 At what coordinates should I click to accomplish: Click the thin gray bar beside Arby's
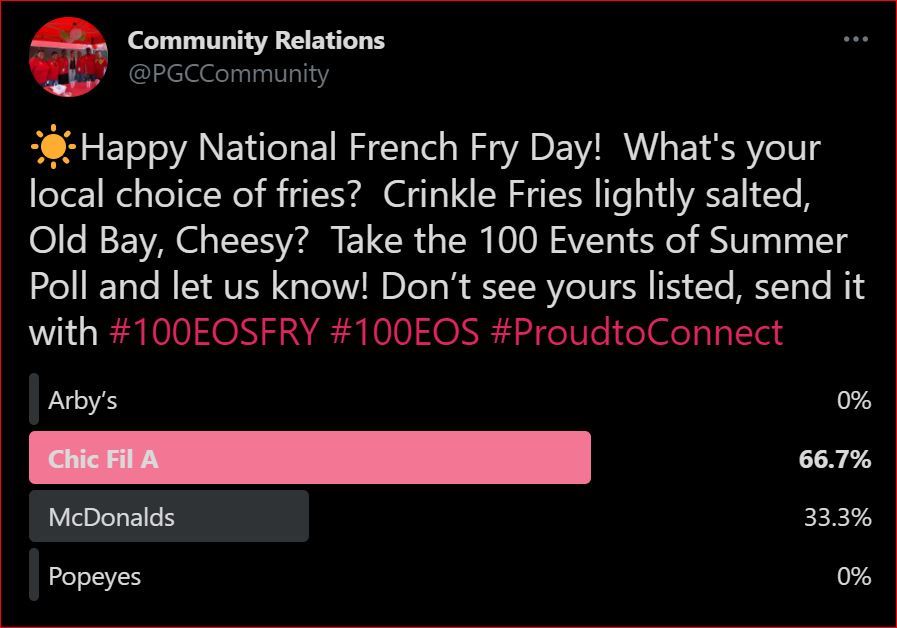(34, 400)
